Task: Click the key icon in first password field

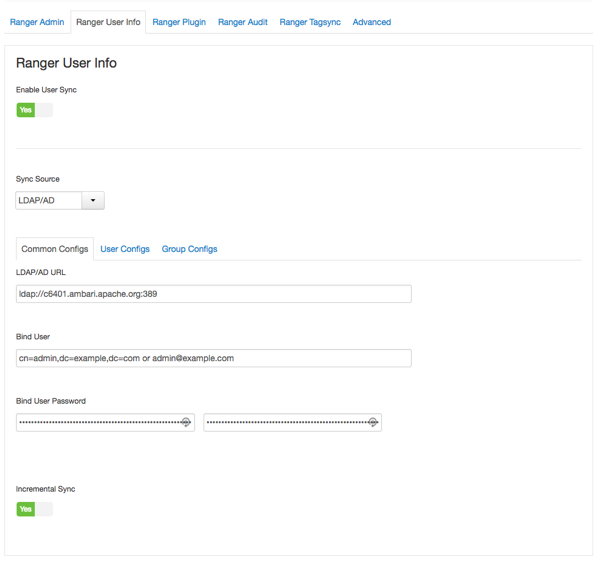Action: (x=186, y=423)
